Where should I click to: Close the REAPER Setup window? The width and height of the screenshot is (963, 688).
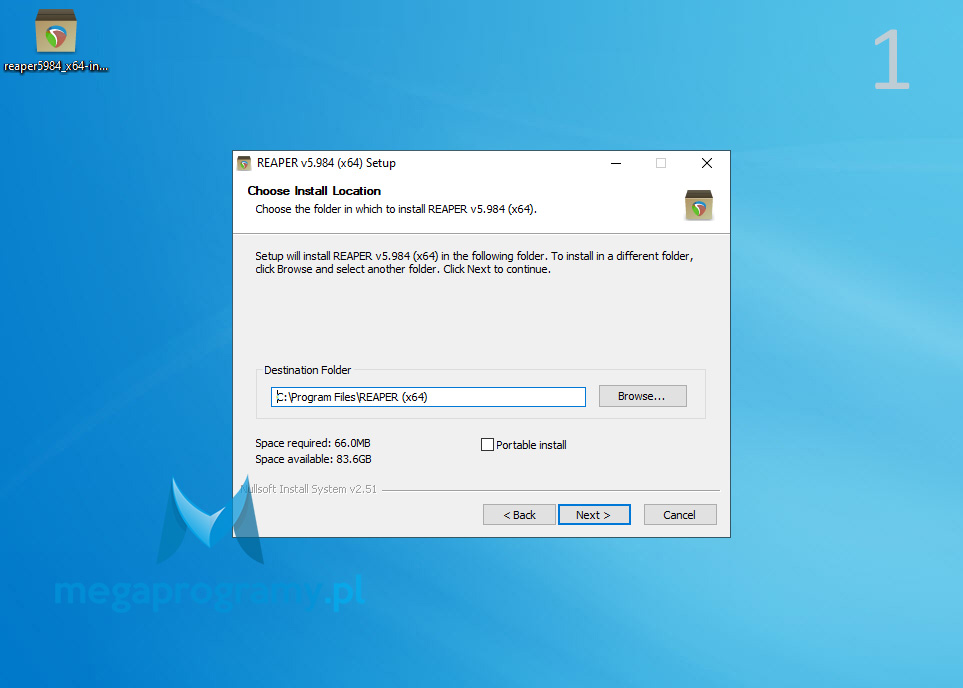click(x=707, y=163)
